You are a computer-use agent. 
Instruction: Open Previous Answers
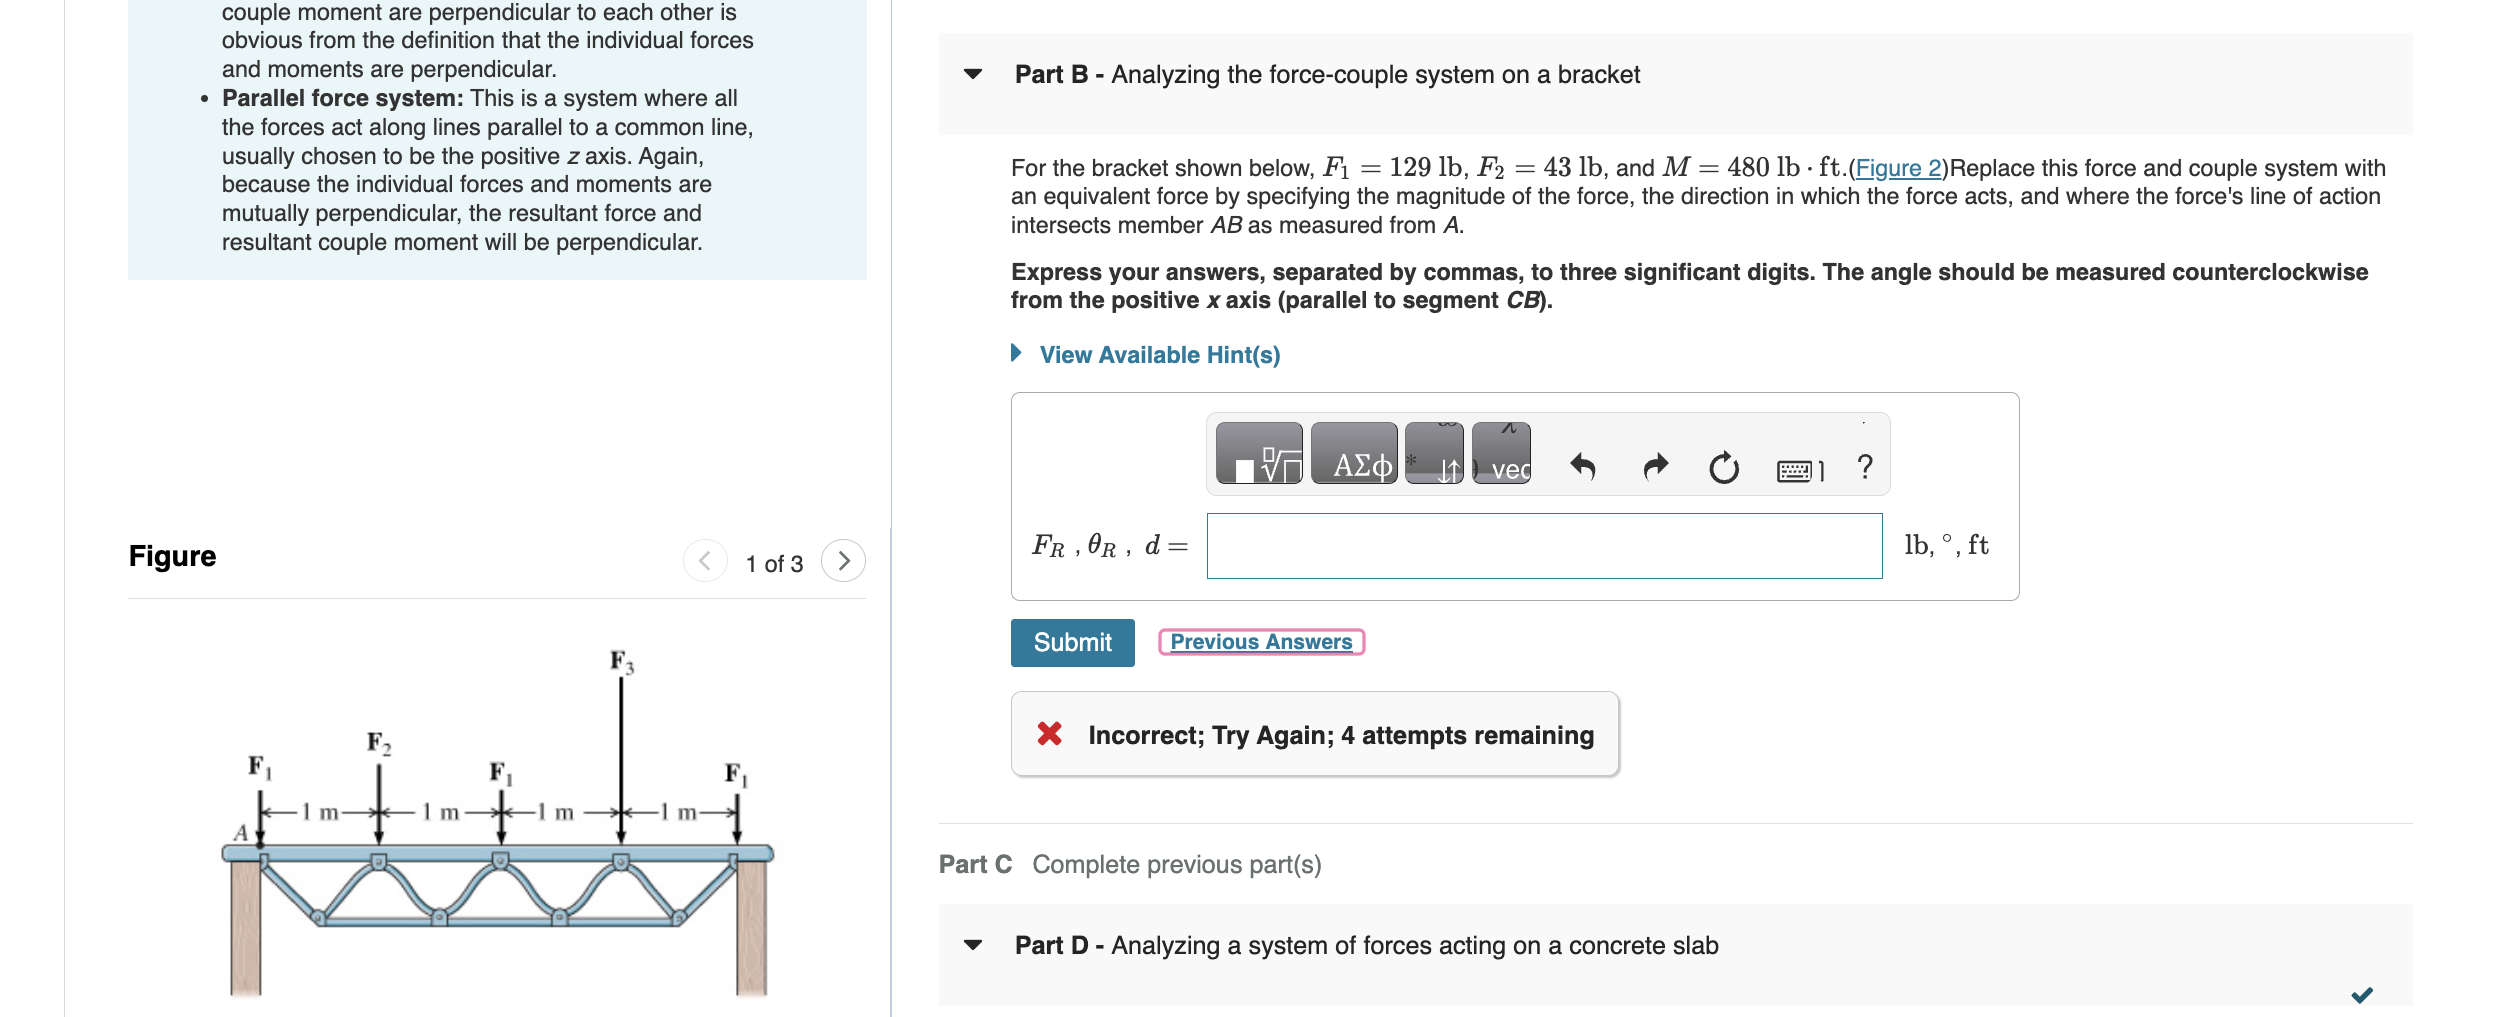[x=1260, y=641]
